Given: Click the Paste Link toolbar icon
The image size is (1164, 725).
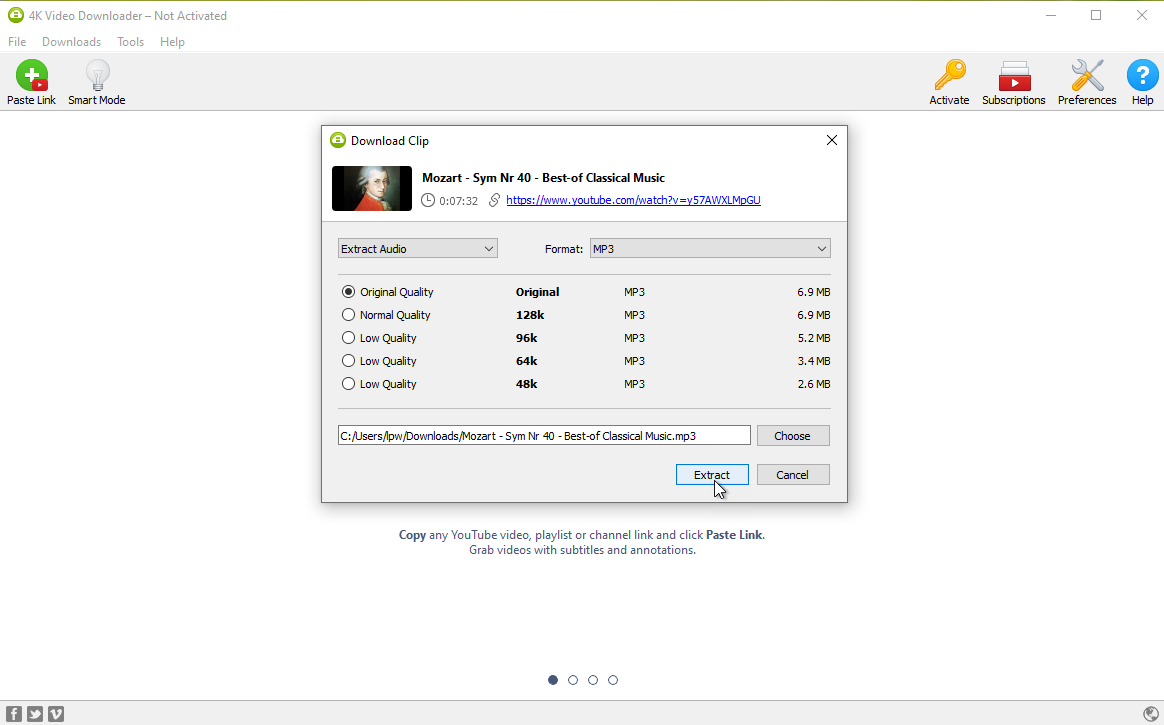Looking at the screenshot, I should click(31, 77).
